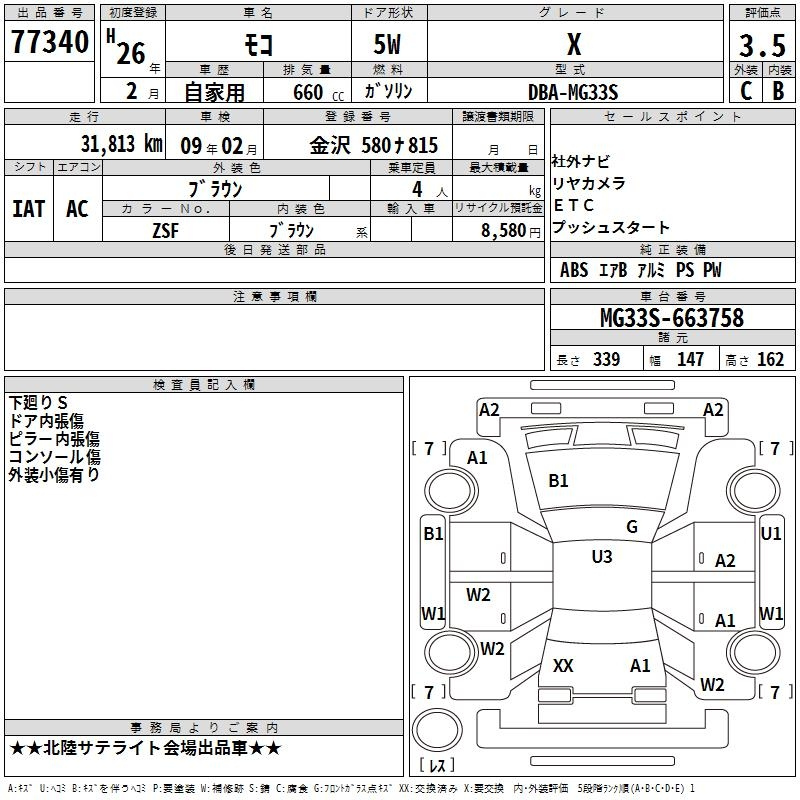The height and width of the screenshot is (800, 800).
Task: Click the G mark on the windshield
Action: coord(632,527)
